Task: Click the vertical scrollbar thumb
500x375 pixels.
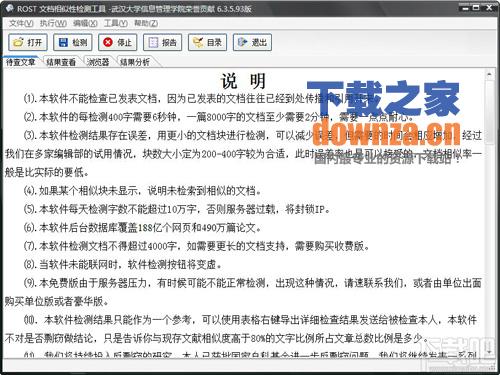Action: tap(489, 112)
